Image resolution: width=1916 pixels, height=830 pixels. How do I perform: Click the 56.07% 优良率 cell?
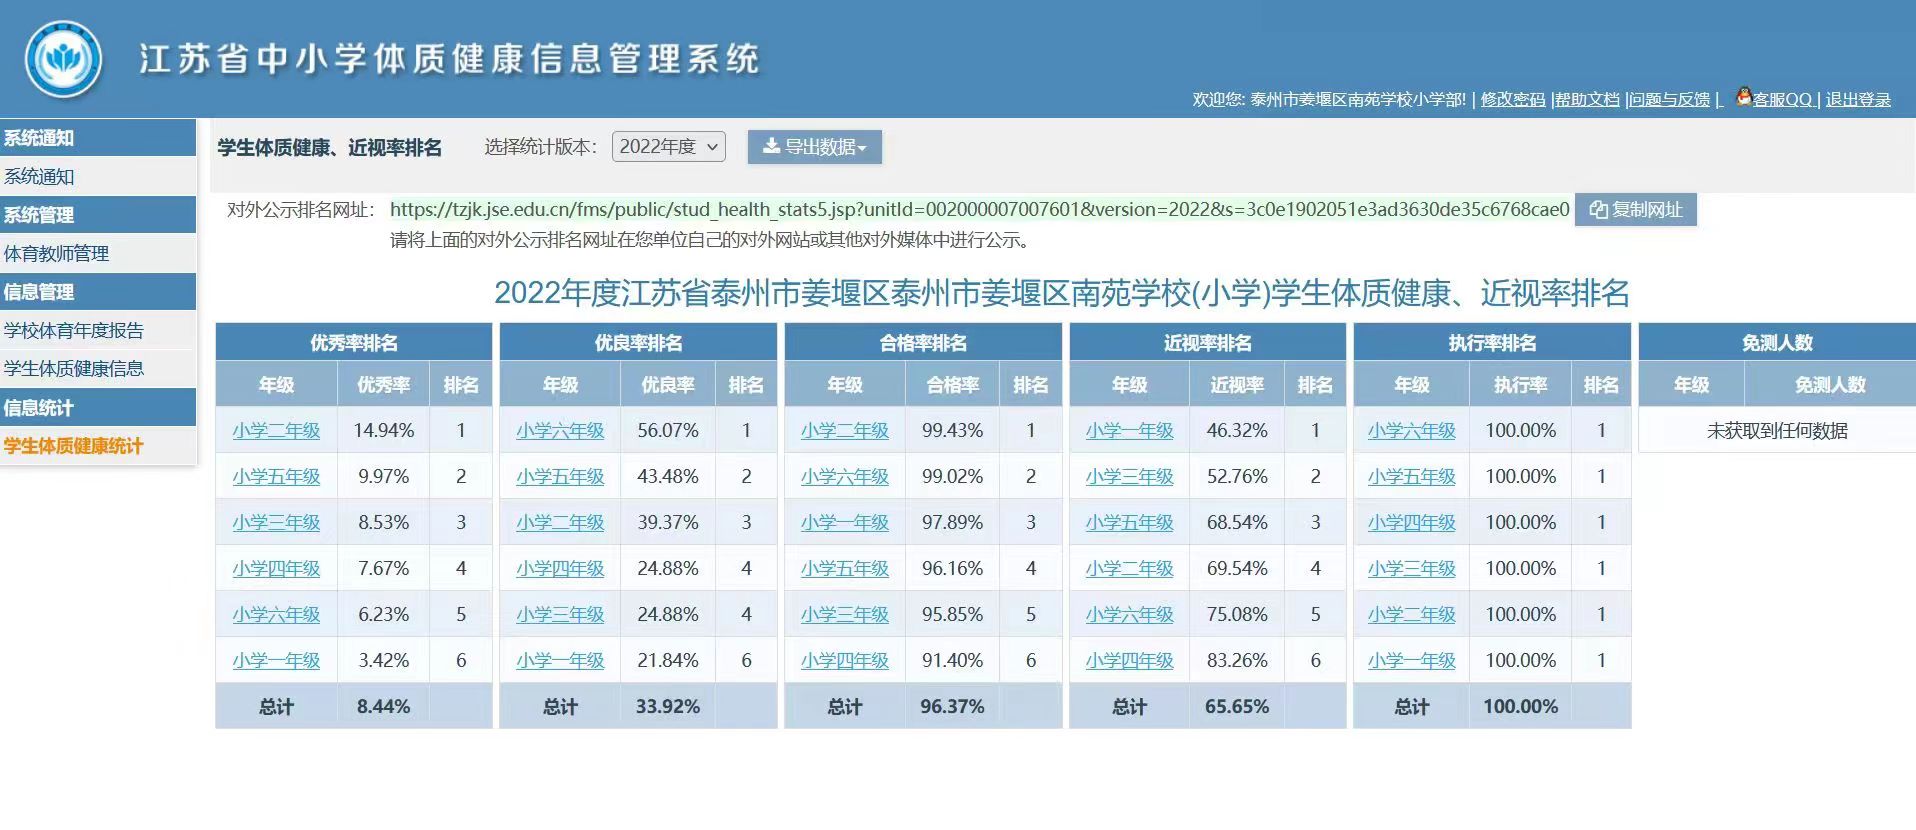coord(668,431)
